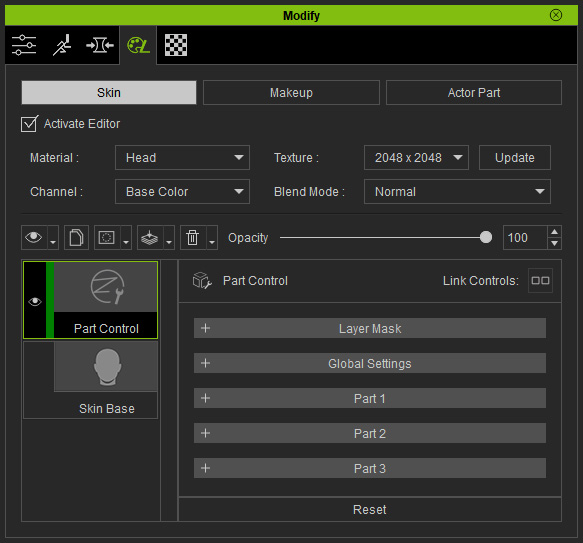The image size is (583, 543).
Task: Open the Channel dropdown showing Base Color
Action: [x=182, y=192]
